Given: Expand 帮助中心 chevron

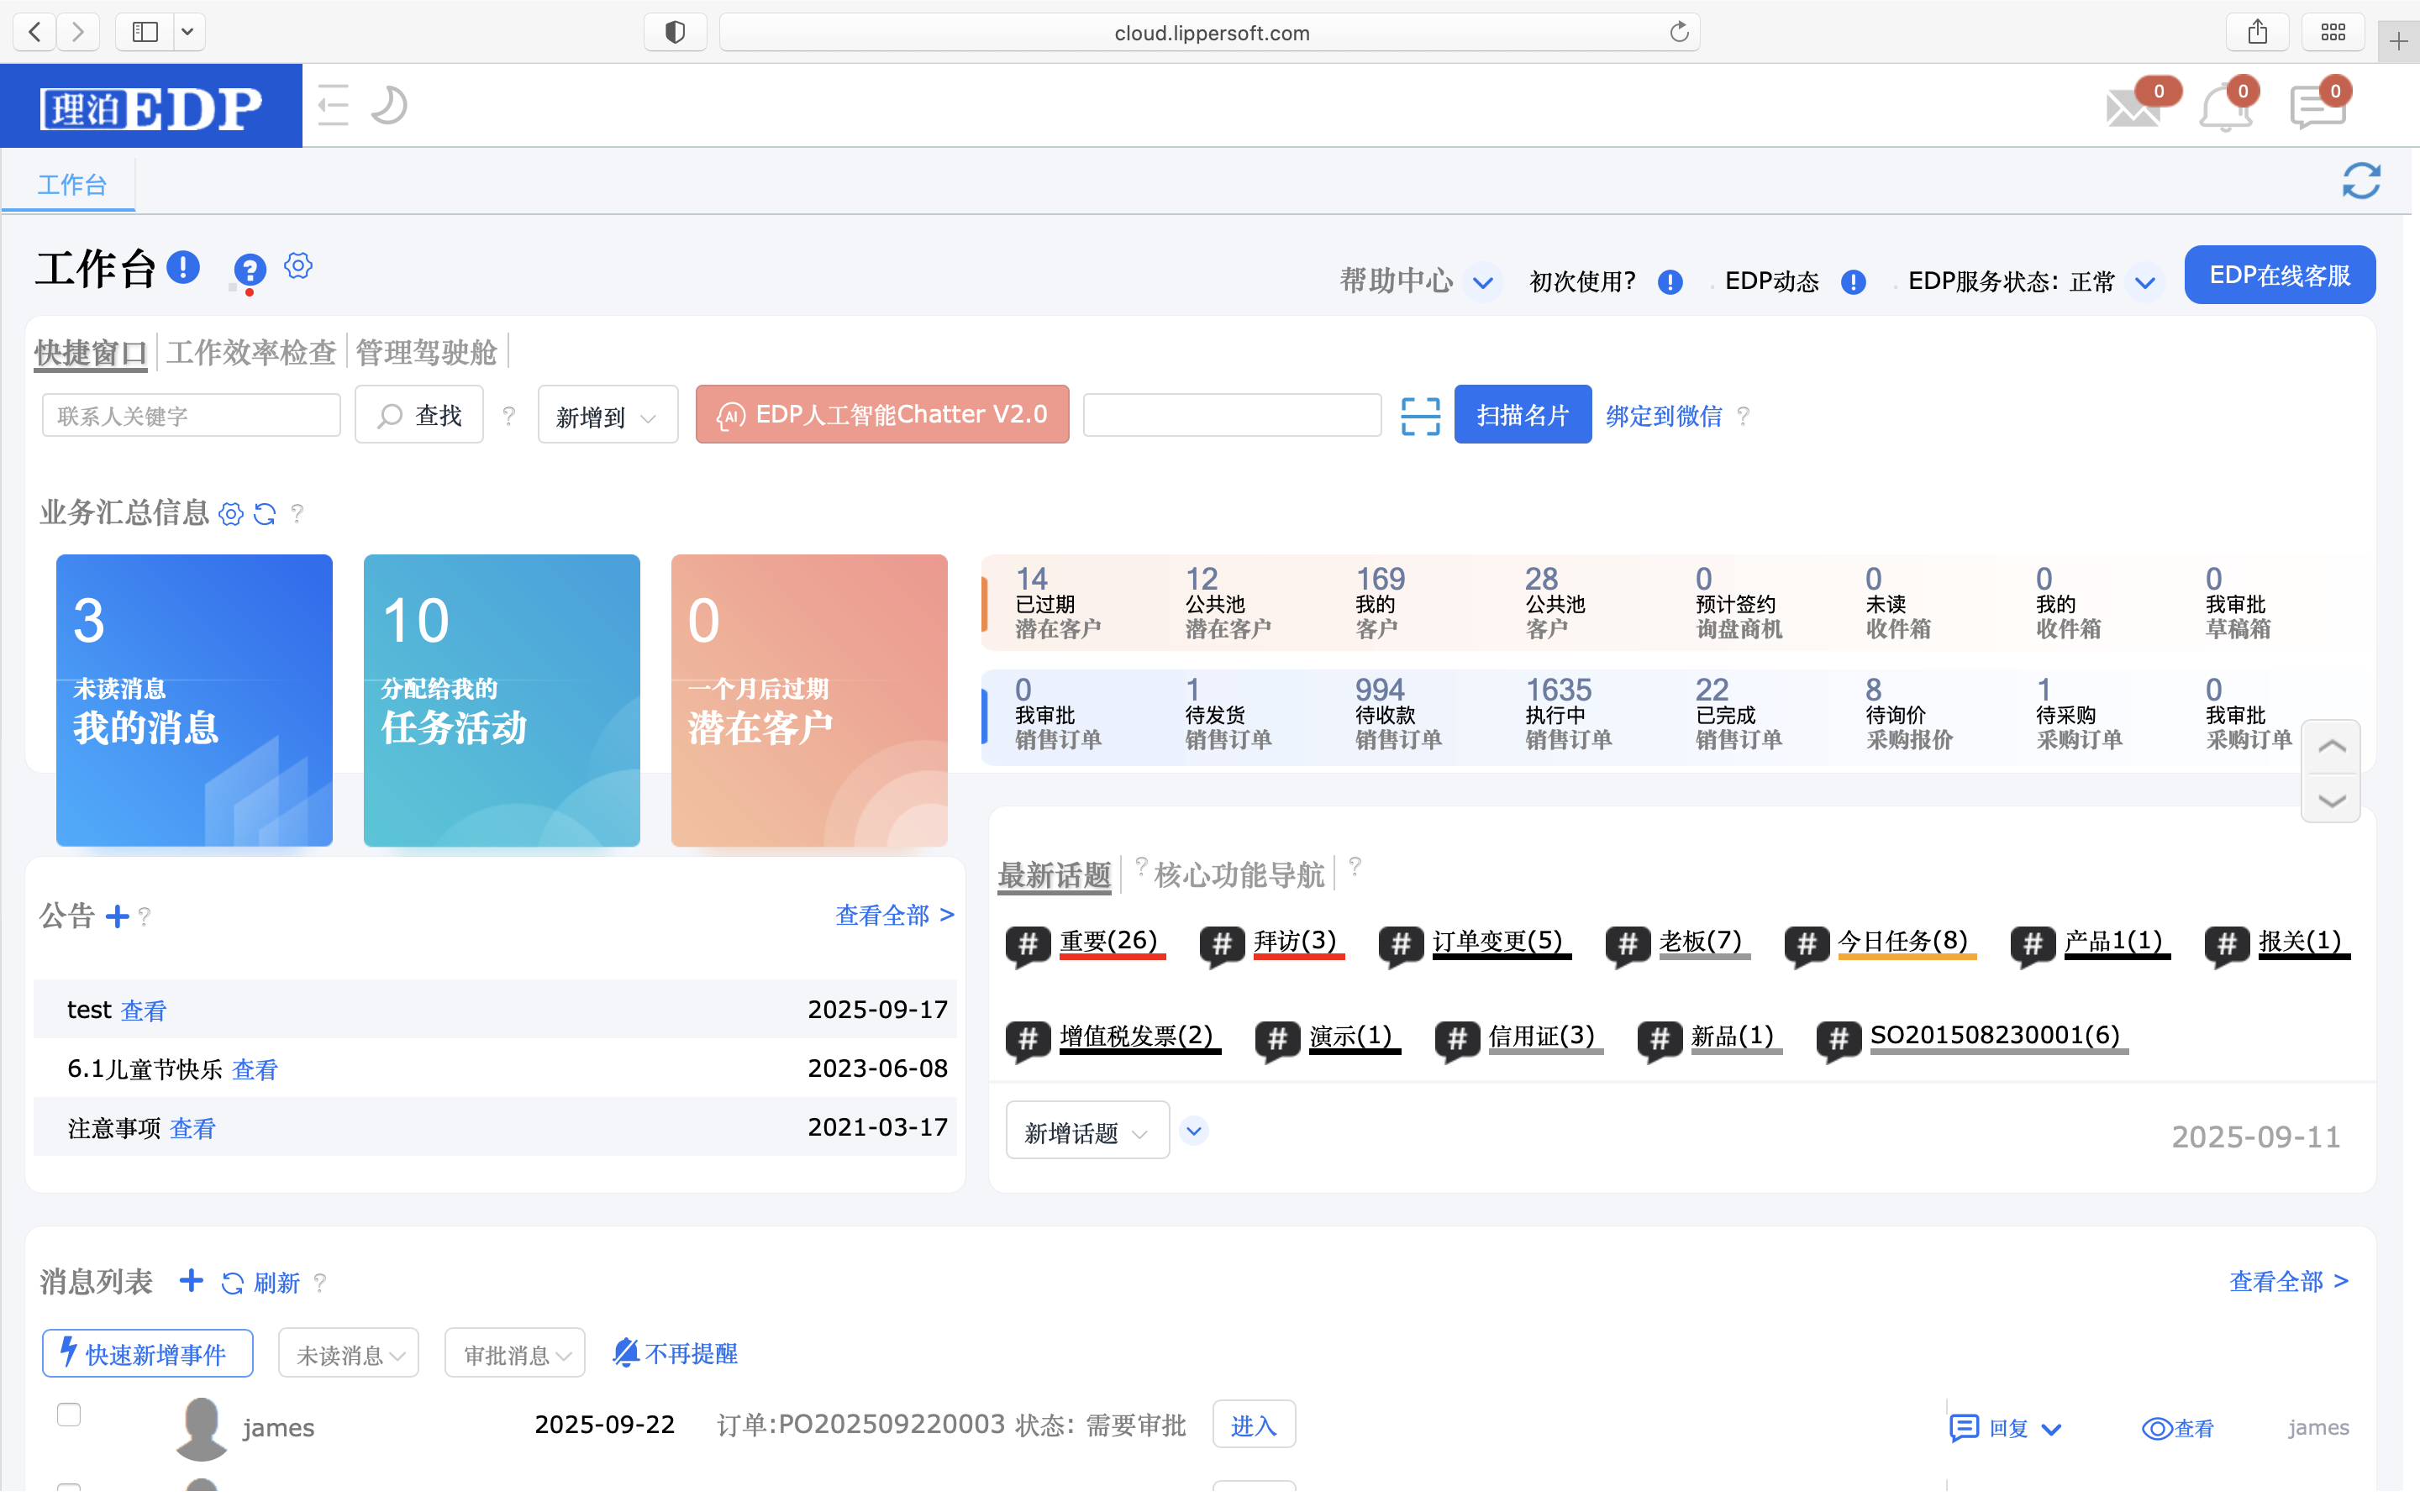Looking at the screenshot, I should [x=1483, y=283].
